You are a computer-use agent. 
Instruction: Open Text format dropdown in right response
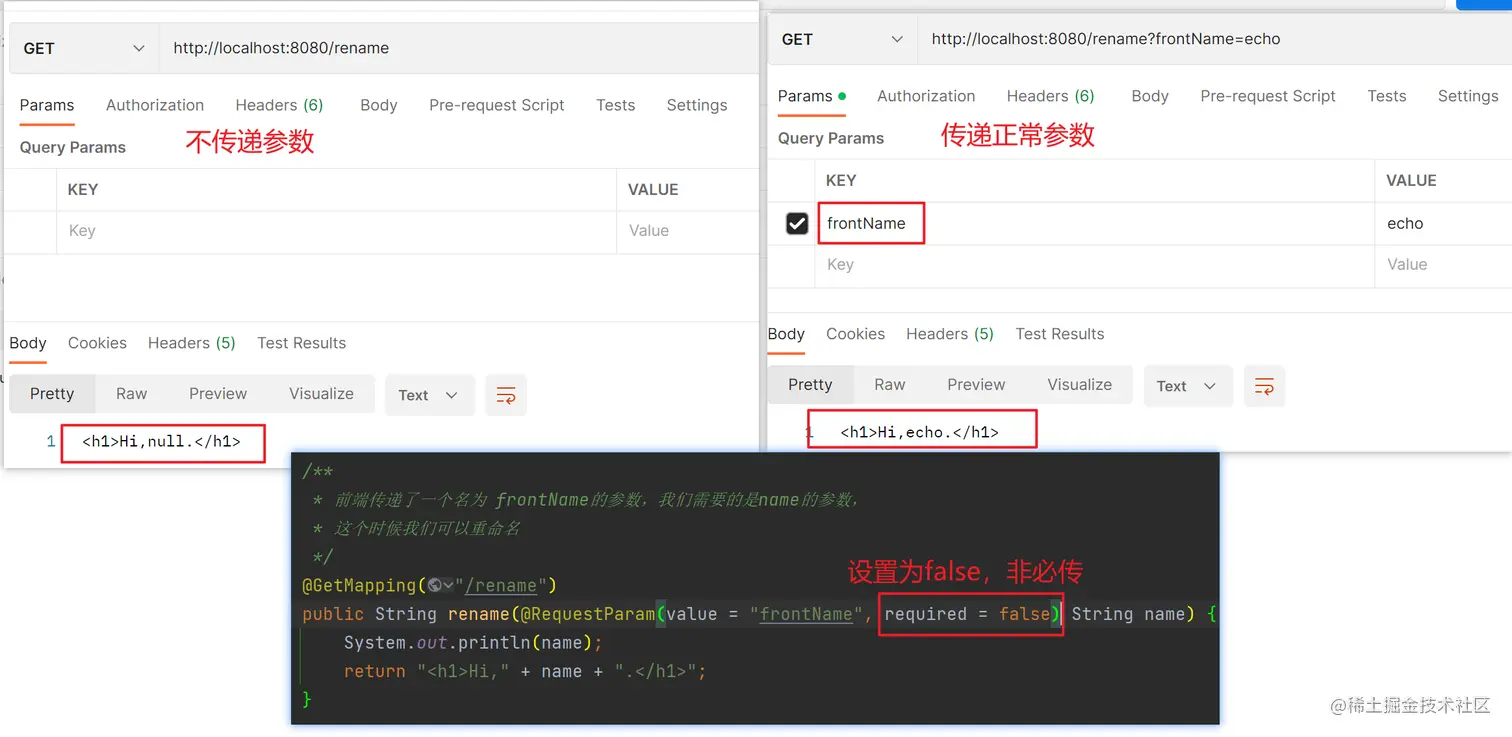point(1186,386)
